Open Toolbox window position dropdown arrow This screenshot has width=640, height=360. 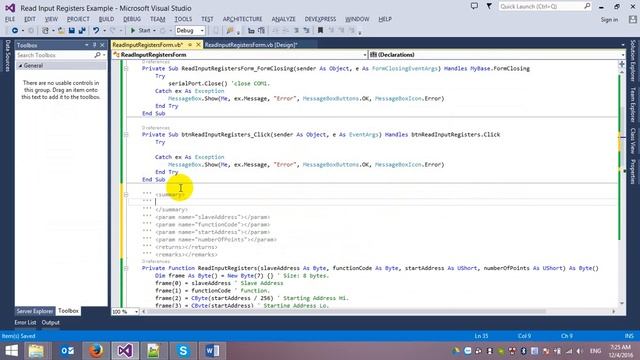click(x=87, y=45)
